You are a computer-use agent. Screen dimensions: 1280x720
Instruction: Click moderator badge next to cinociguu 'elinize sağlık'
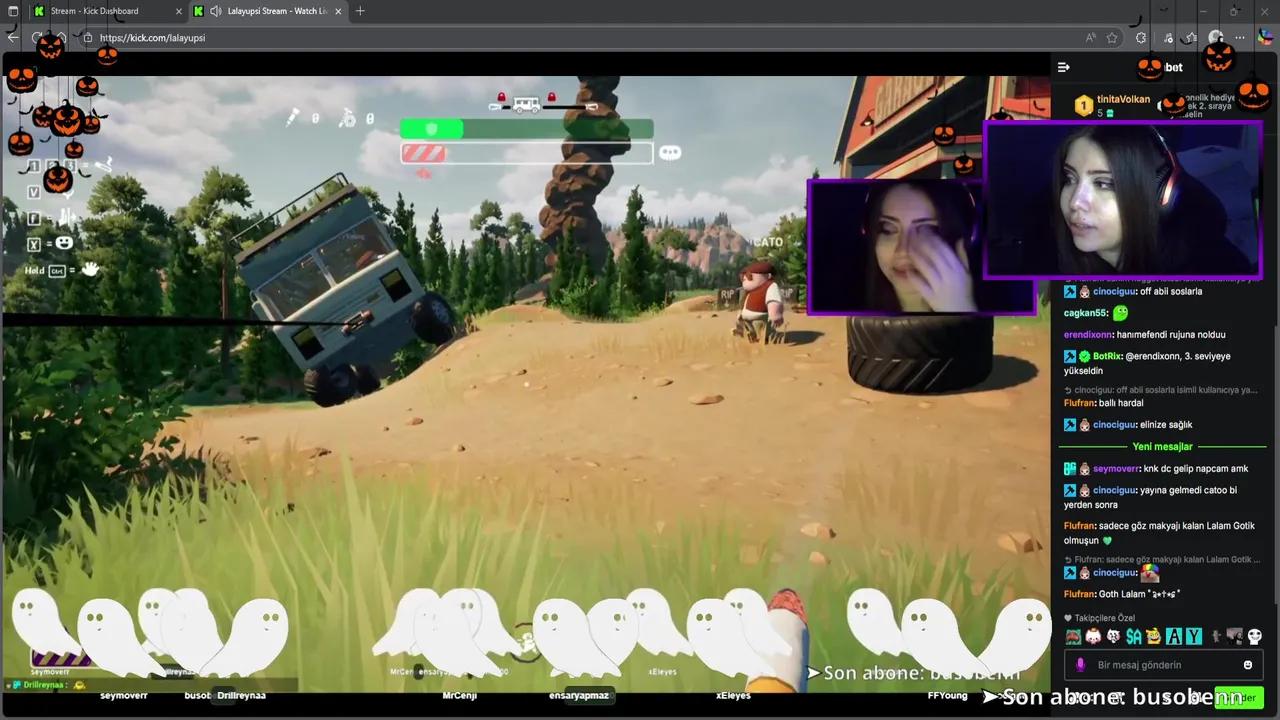(1070, 425)
